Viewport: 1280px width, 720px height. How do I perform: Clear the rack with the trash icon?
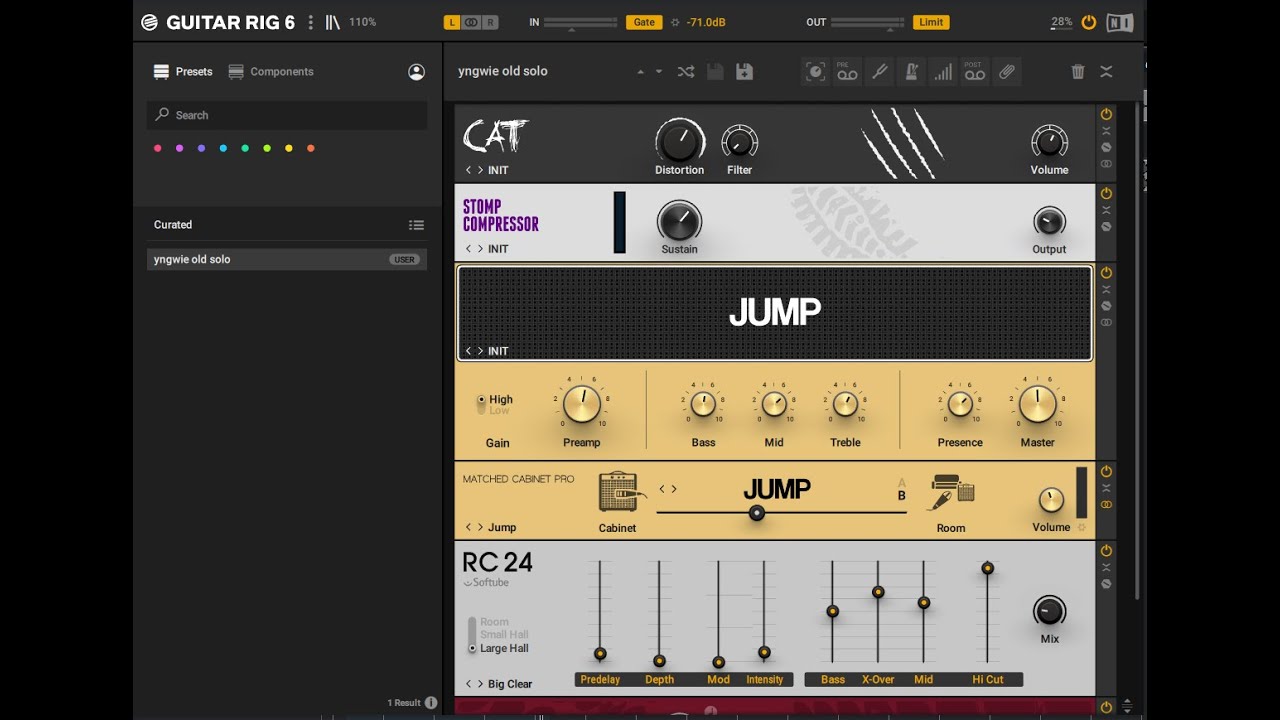click(x=1077, y=72)
